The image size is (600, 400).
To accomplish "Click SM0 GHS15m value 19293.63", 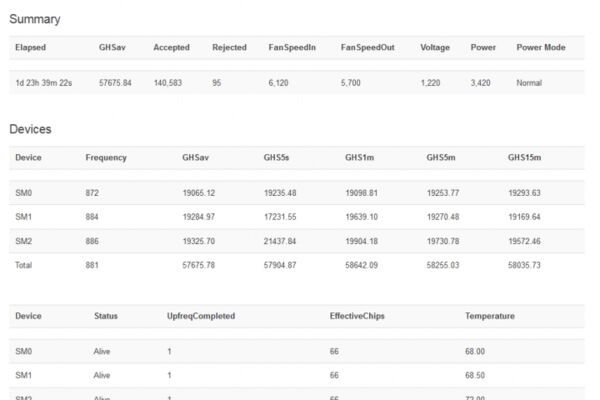I will tap(525, 193).
